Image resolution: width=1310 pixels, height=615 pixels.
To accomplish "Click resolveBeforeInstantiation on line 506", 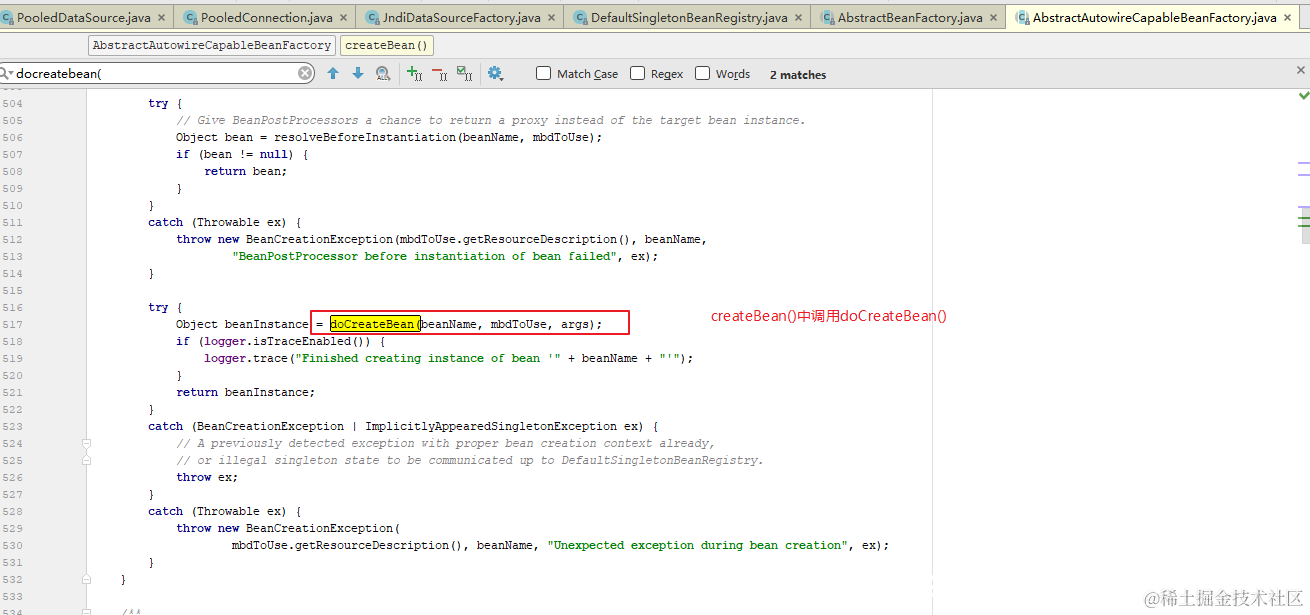I will pos(365,137).
